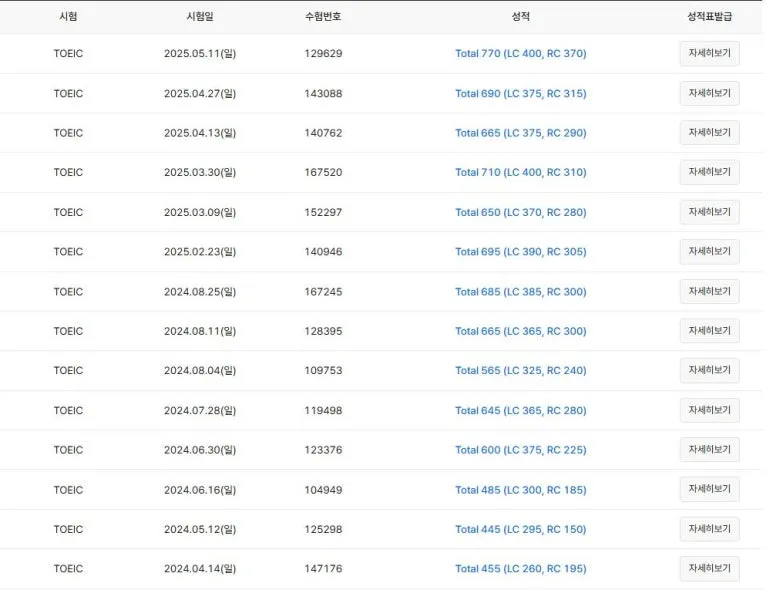Open Total 600 (LC 375, RC 225) link
The width and height of the screenshot is (773, 590).
[520, 450]
